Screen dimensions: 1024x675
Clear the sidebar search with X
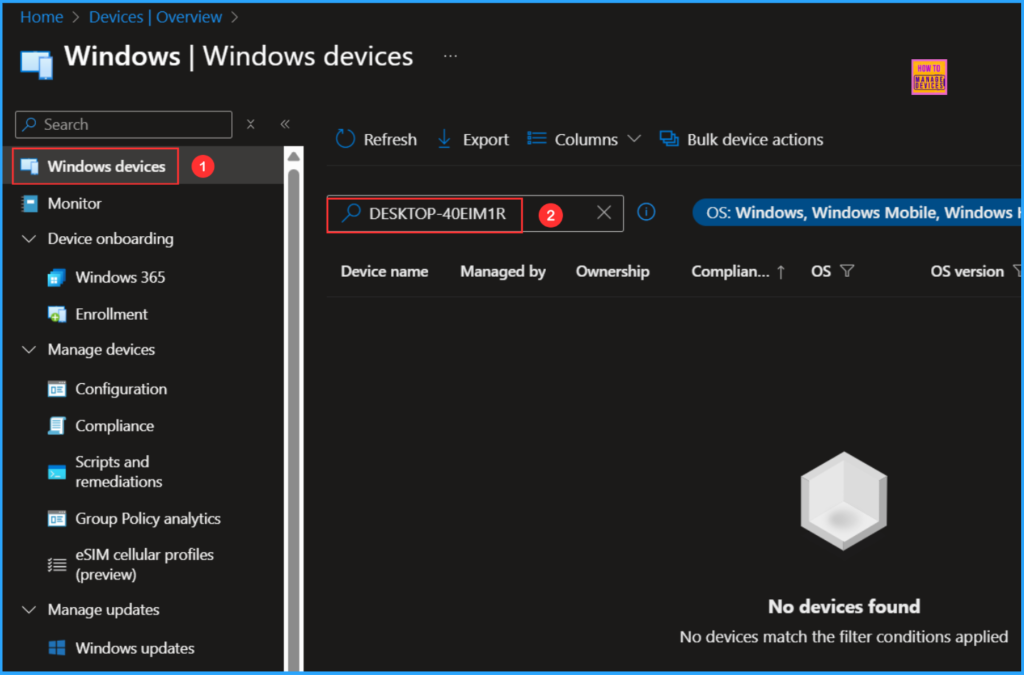coord(250,124)
